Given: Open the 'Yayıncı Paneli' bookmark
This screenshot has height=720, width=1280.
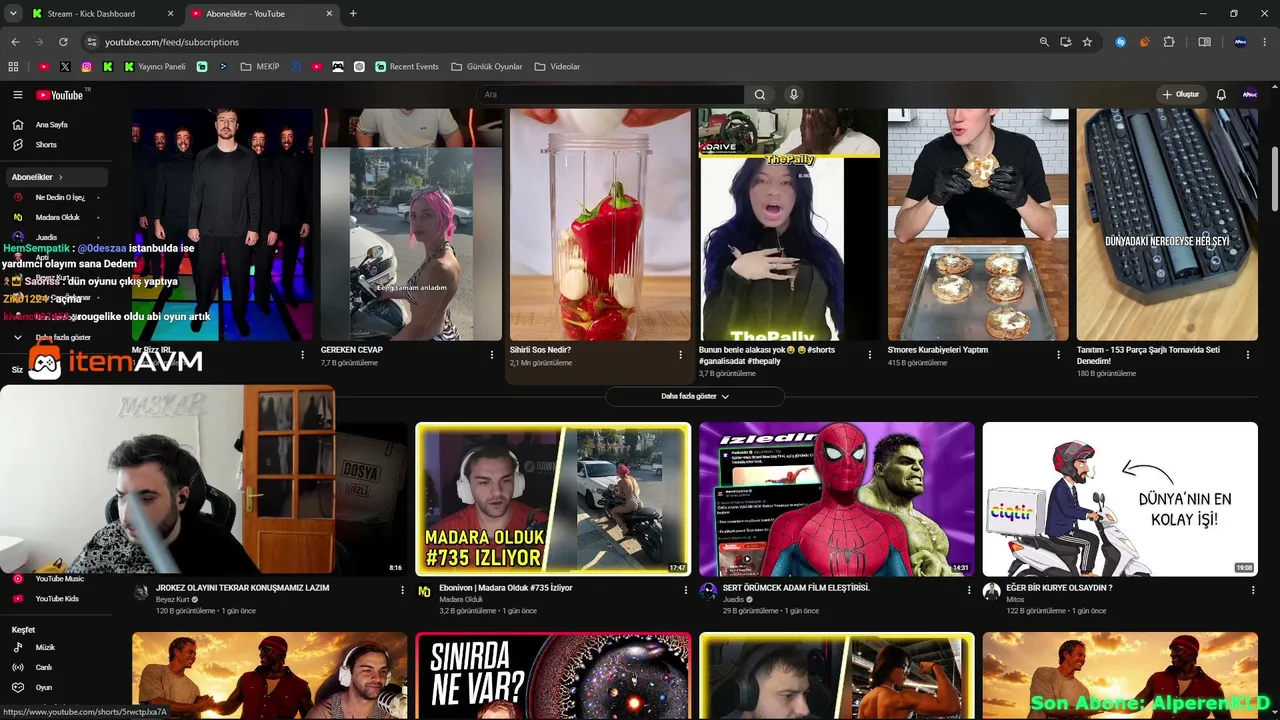Looking at the screenshot, I should click(x=155, y=67).
